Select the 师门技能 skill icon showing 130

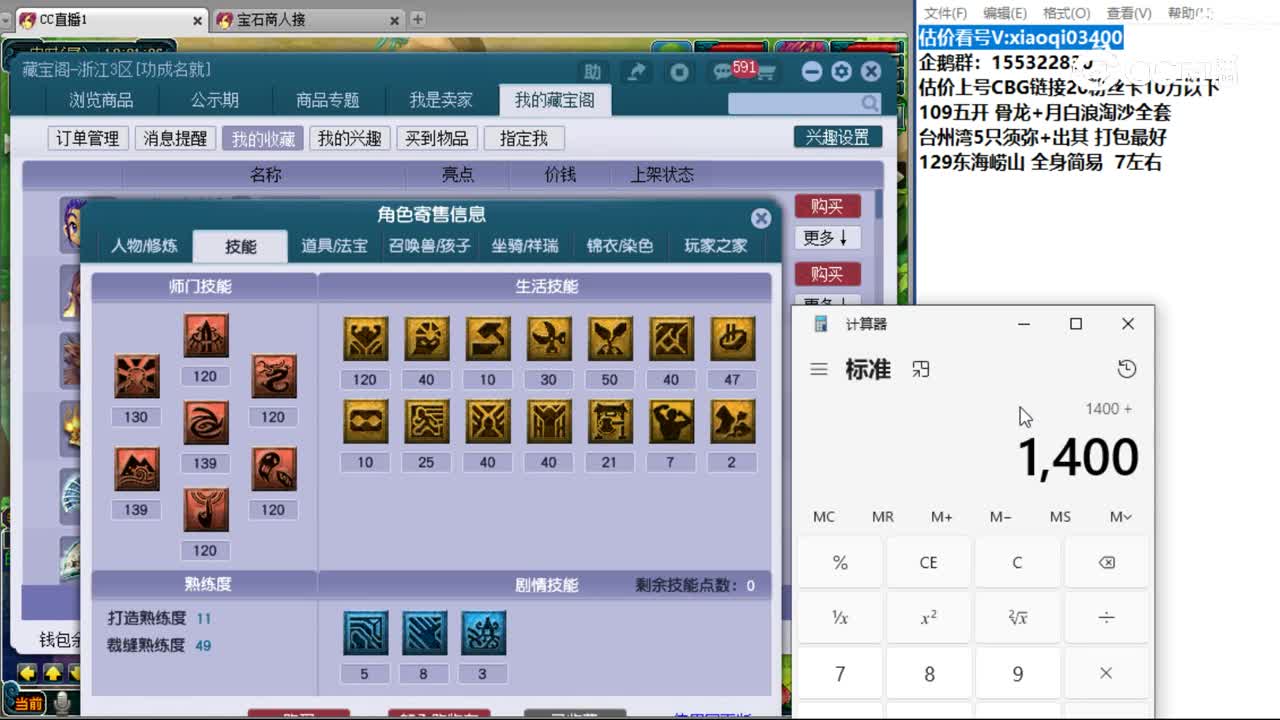(x=137, y=376)
